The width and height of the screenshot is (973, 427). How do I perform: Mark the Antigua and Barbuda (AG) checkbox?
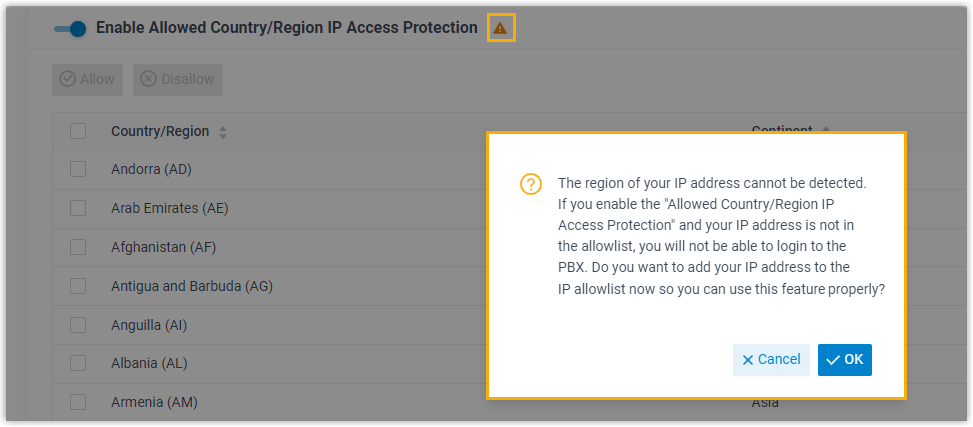click(x=78, y=286)
